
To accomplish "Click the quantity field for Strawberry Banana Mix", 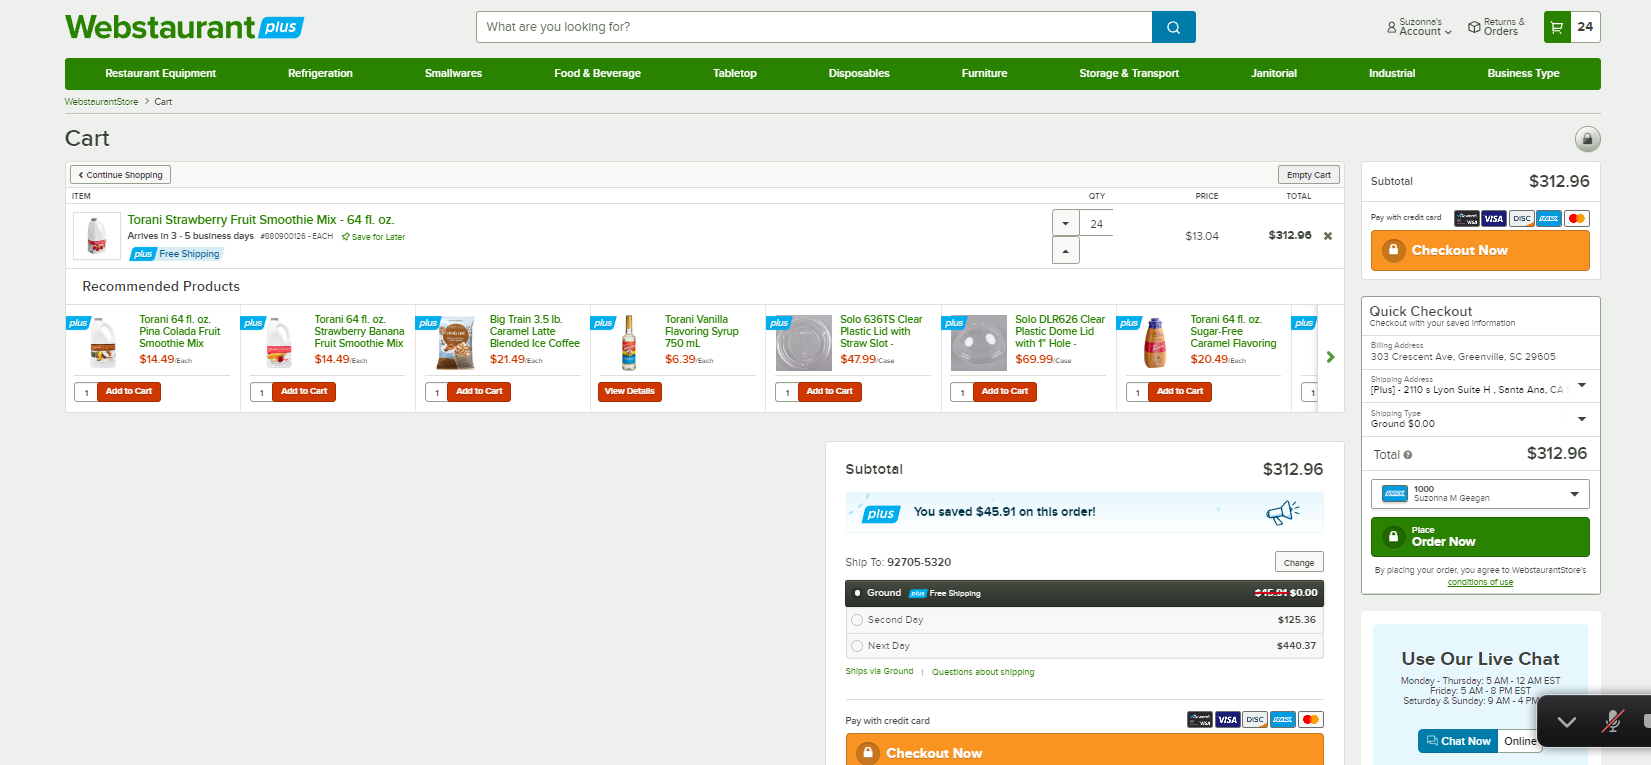I will (262, 392).
